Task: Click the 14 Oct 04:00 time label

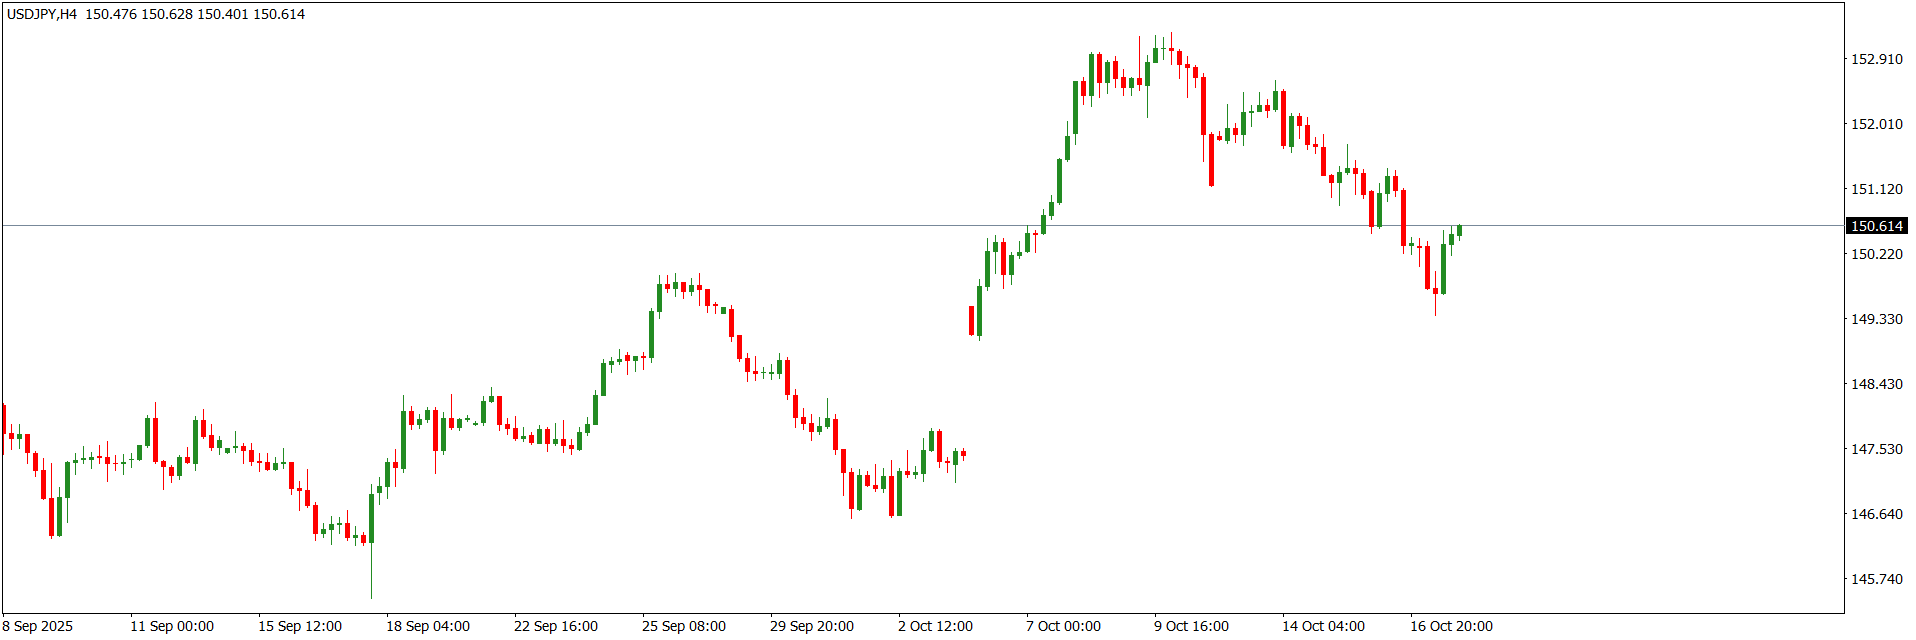Action: (1323, 626)
